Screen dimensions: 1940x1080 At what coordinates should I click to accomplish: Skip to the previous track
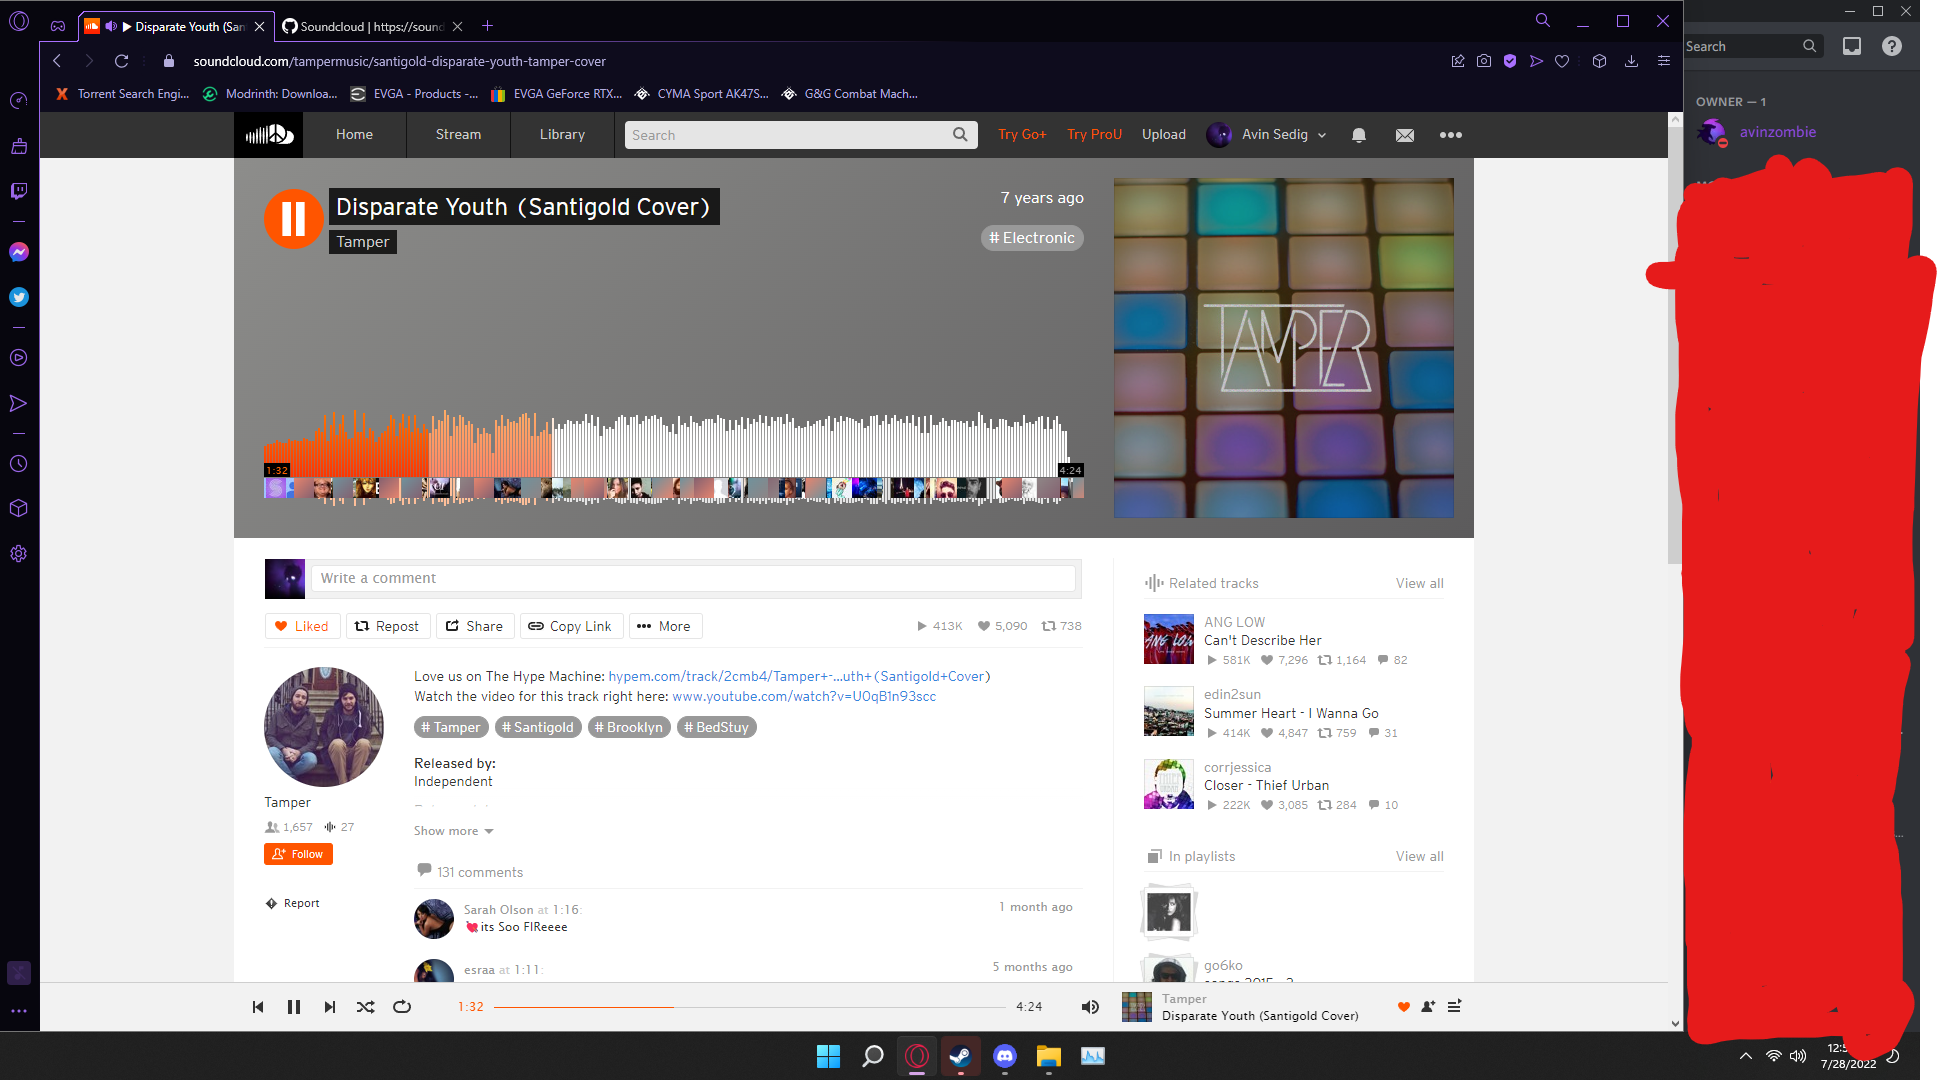[258, 1007]
